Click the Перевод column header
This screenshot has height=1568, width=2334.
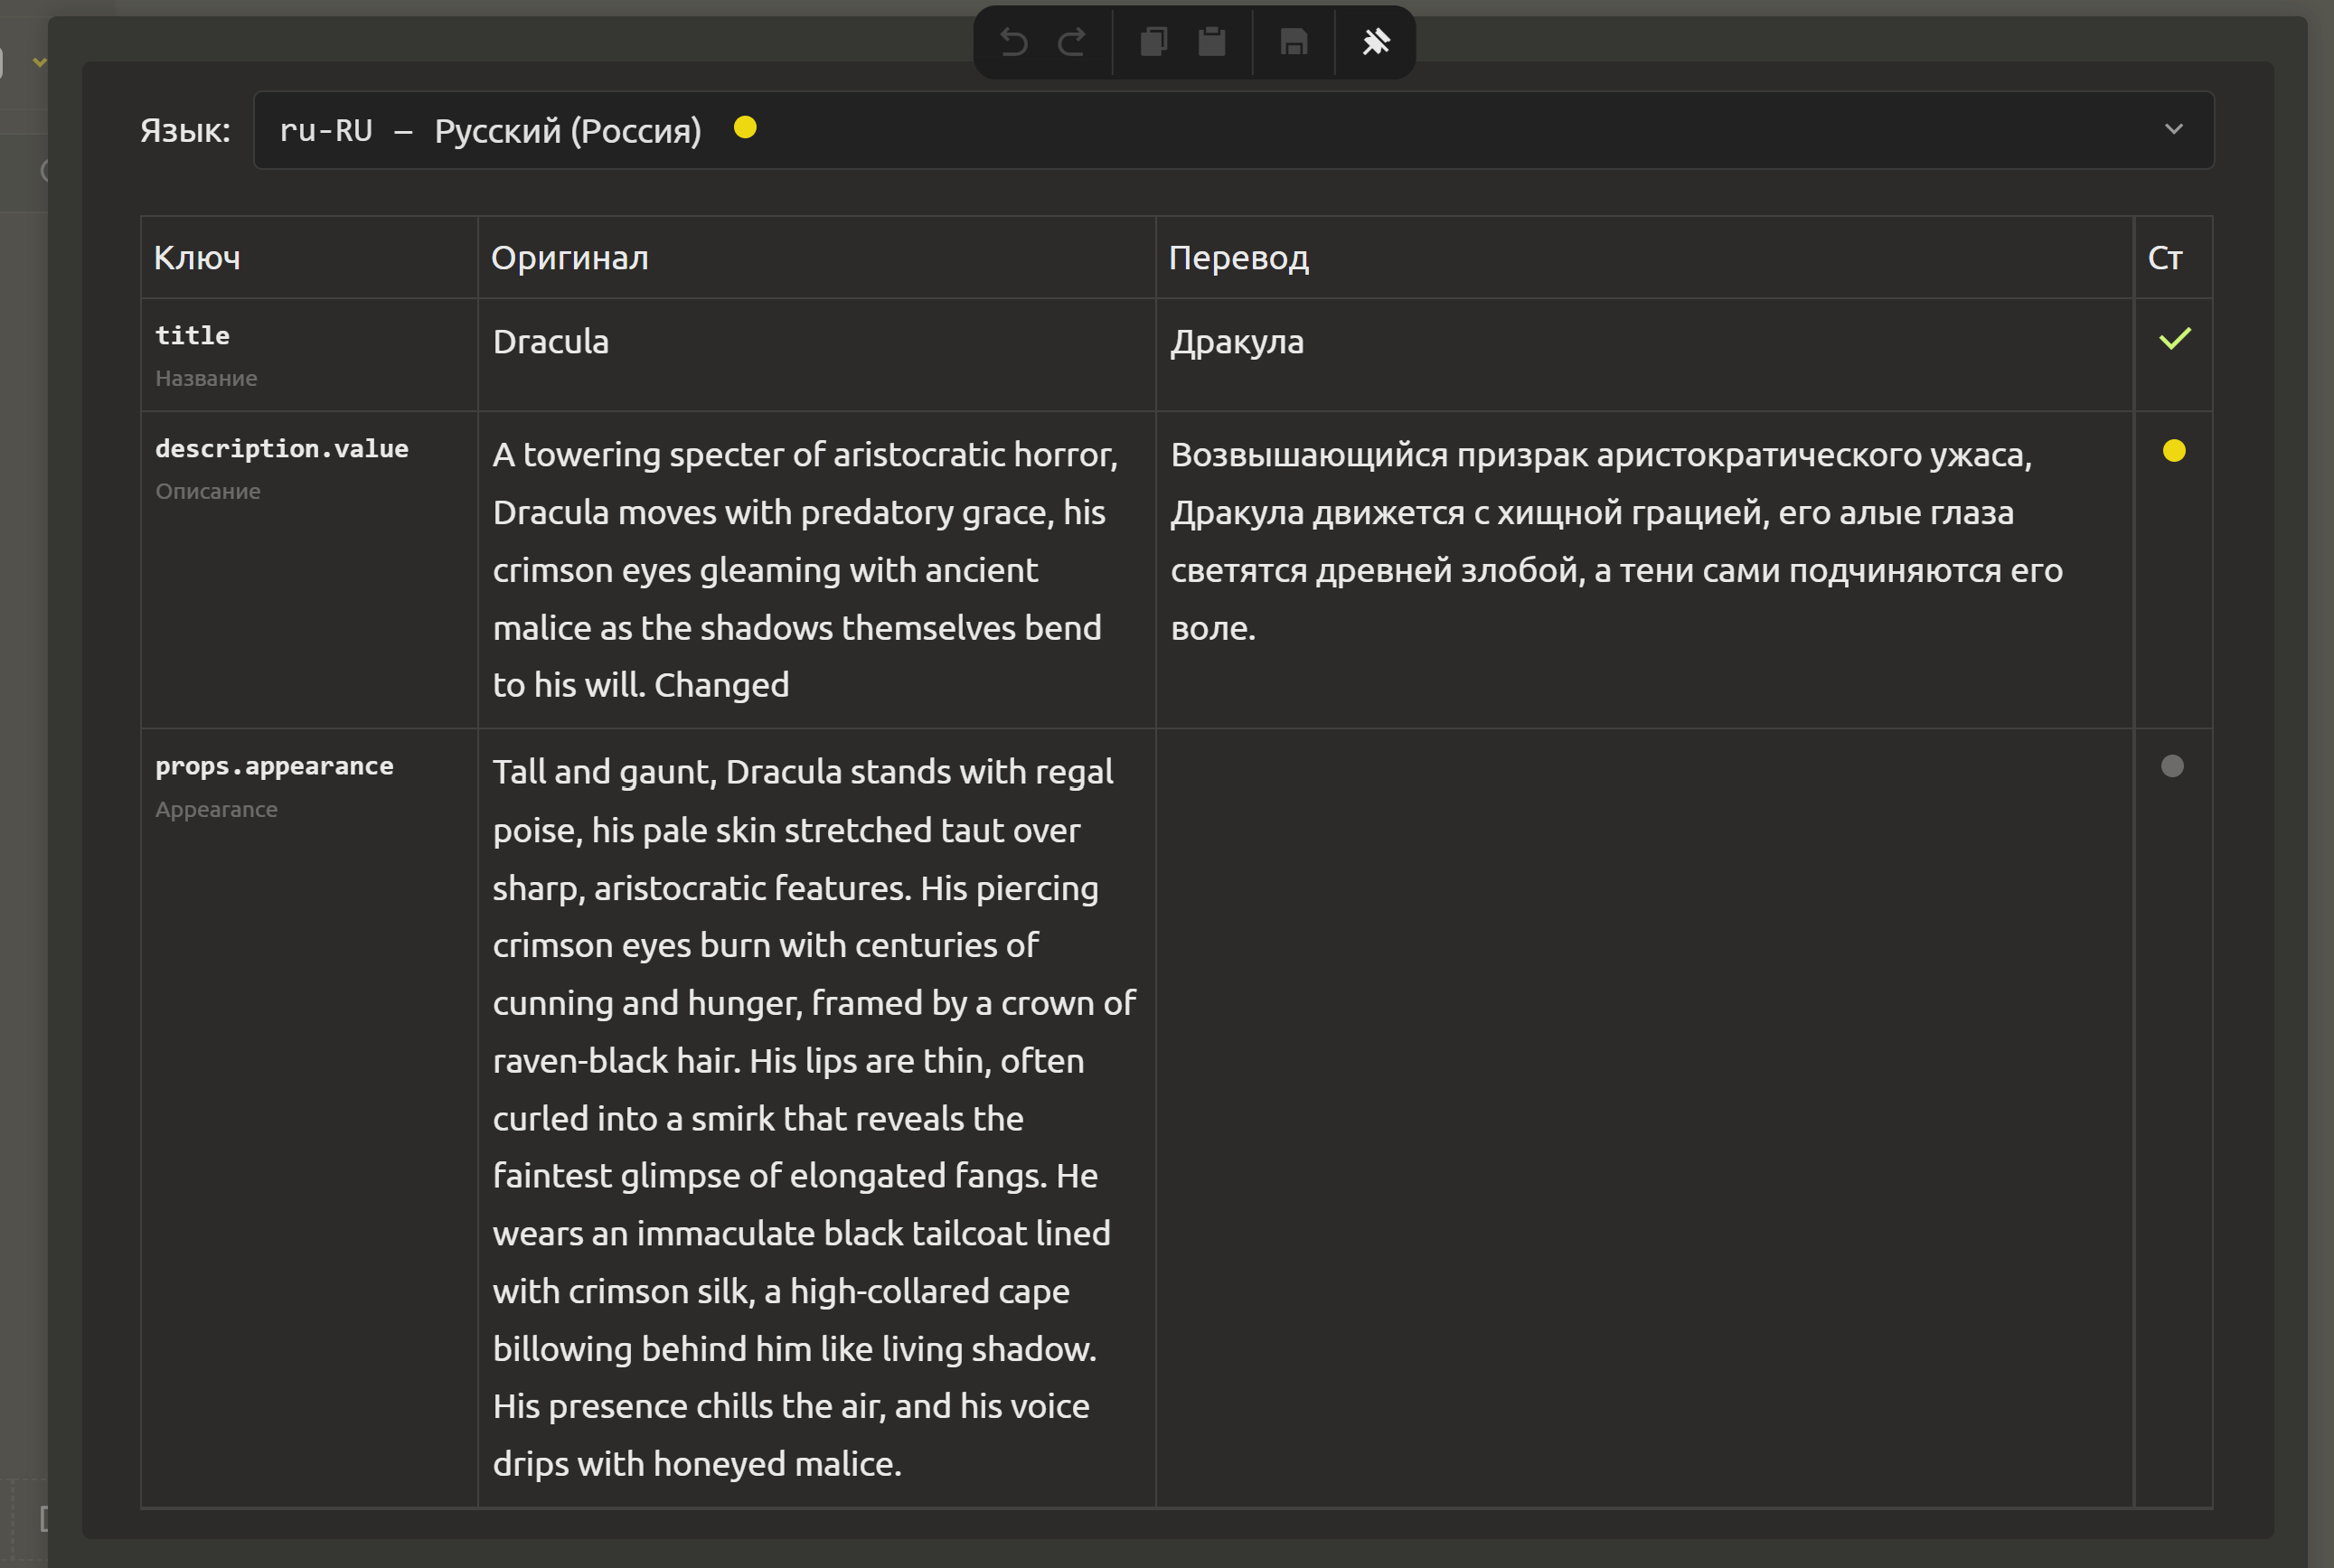(1644, 258)
